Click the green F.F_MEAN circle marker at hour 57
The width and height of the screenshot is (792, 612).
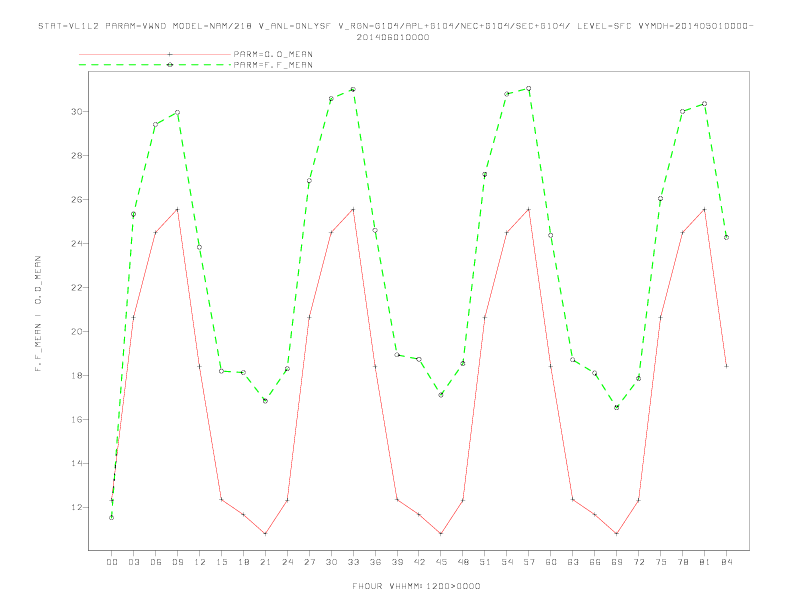click(529, 88)
